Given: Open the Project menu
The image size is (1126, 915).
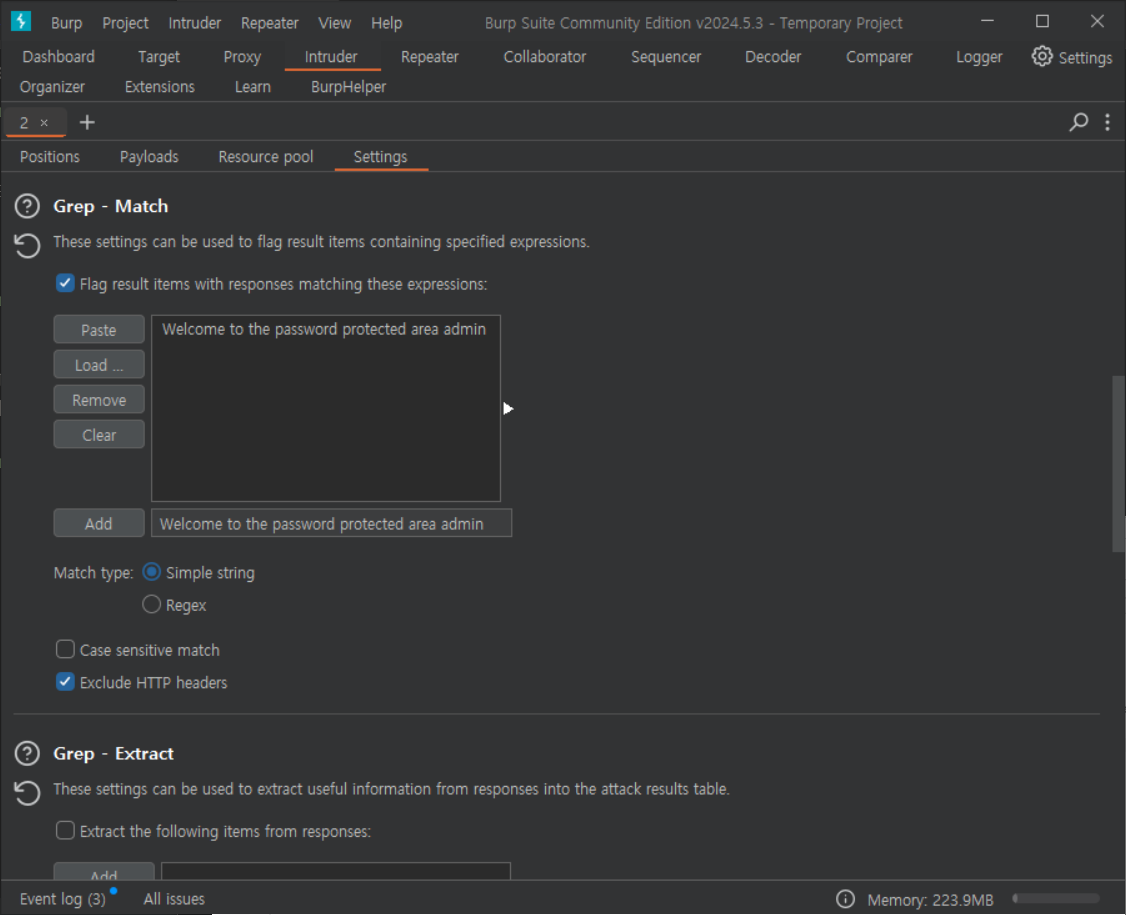Looking at the screenshot, I should pos(125,23).
